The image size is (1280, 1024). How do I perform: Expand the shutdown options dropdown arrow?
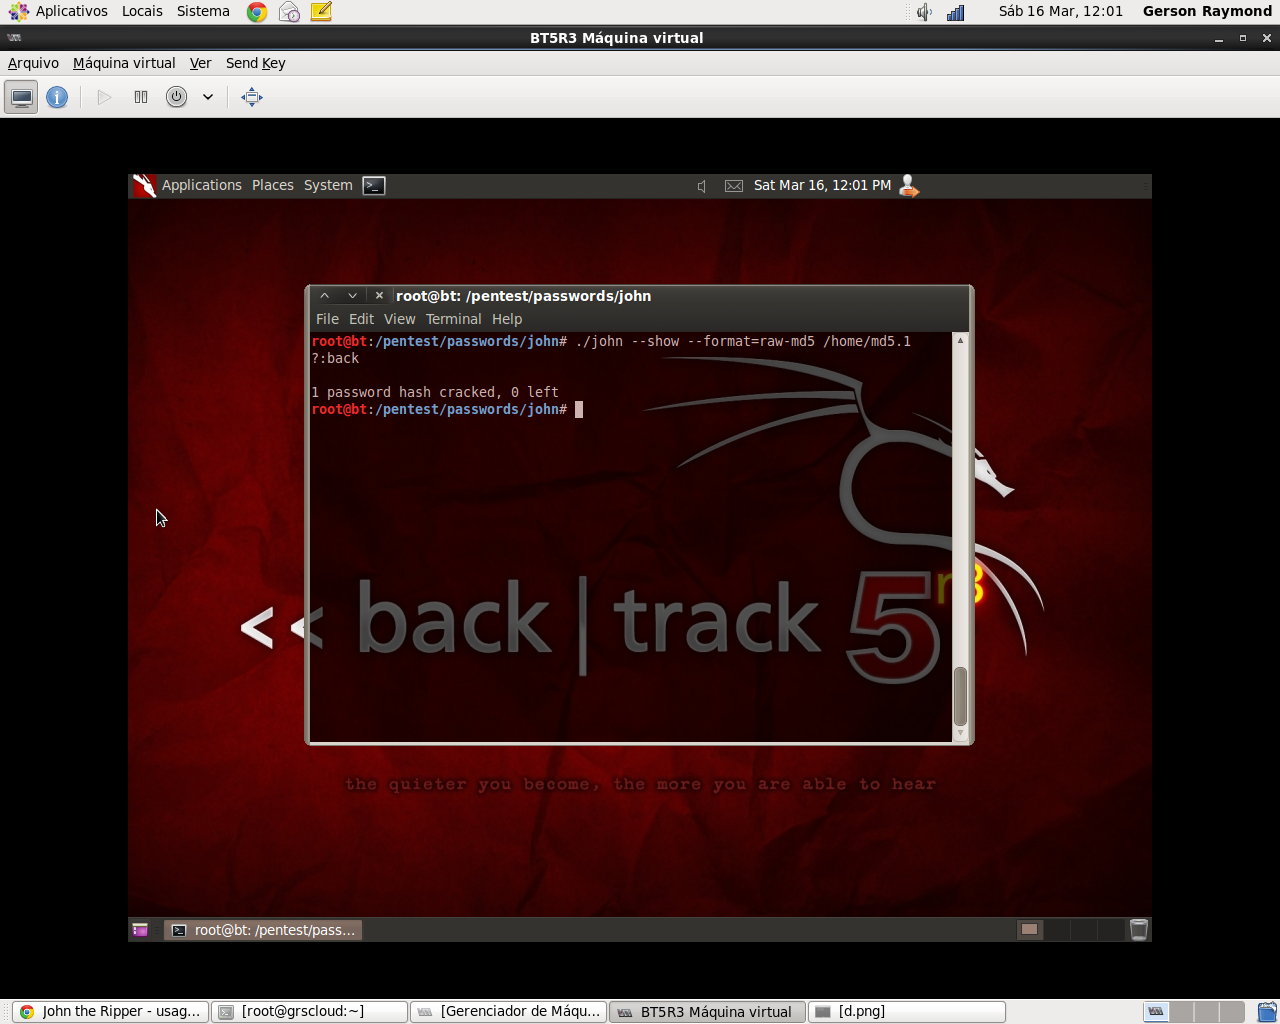click(x=208, y=97)
